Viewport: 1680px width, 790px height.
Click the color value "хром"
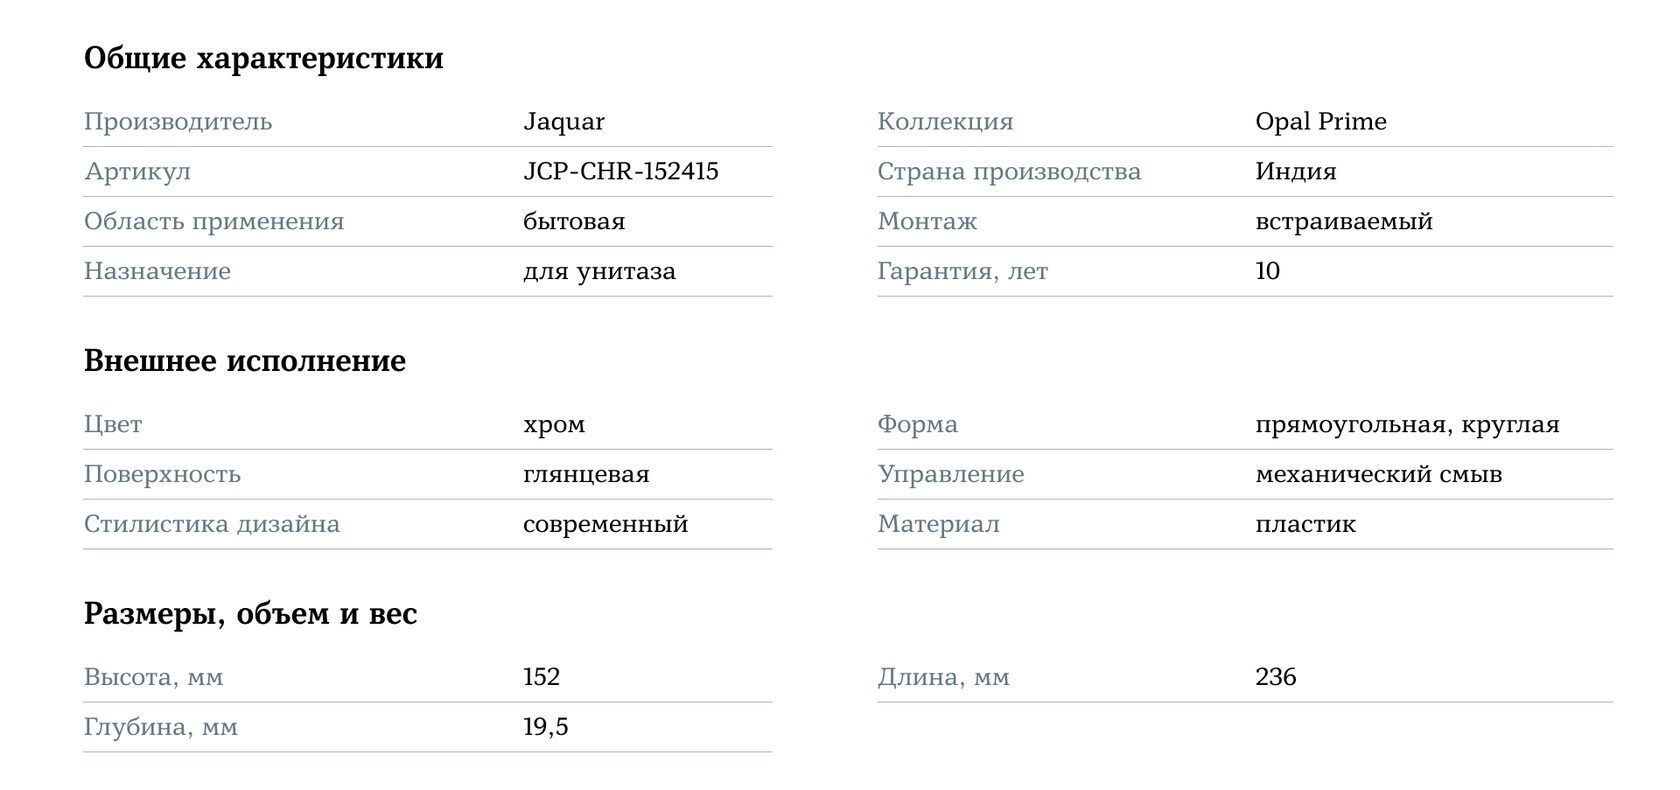click(x=553, y=425)
